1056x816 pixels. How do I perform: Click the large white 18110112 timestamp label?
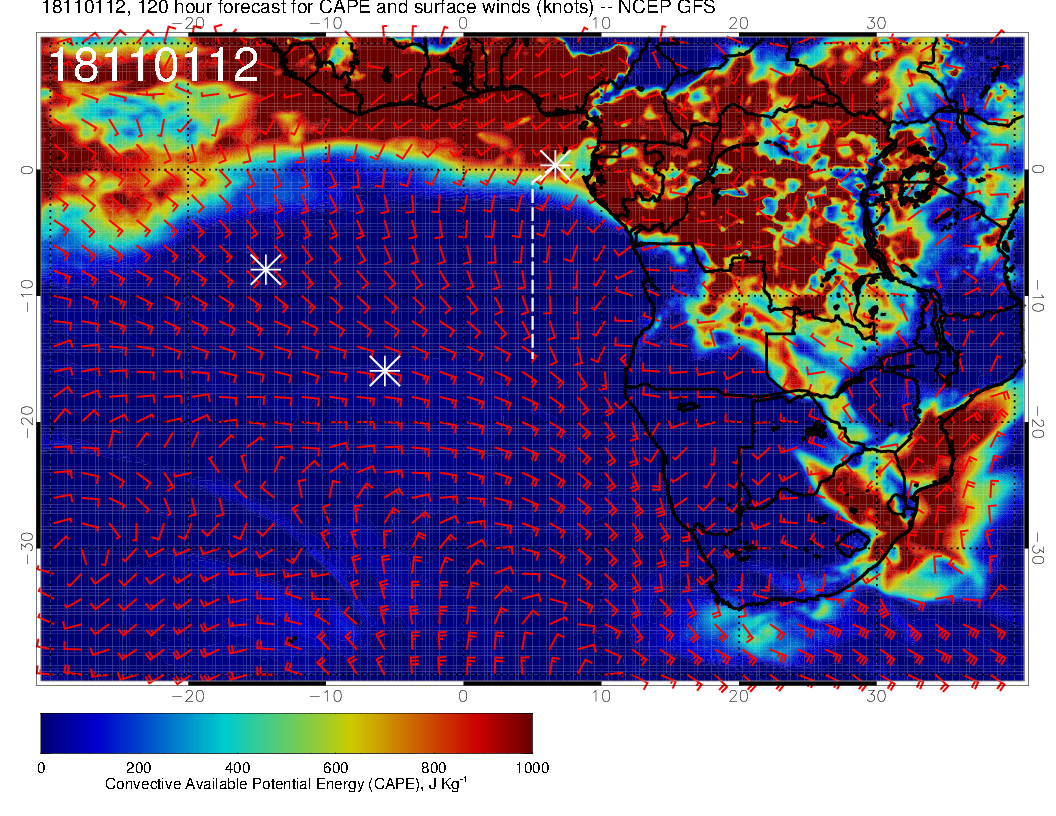point(153,66)
